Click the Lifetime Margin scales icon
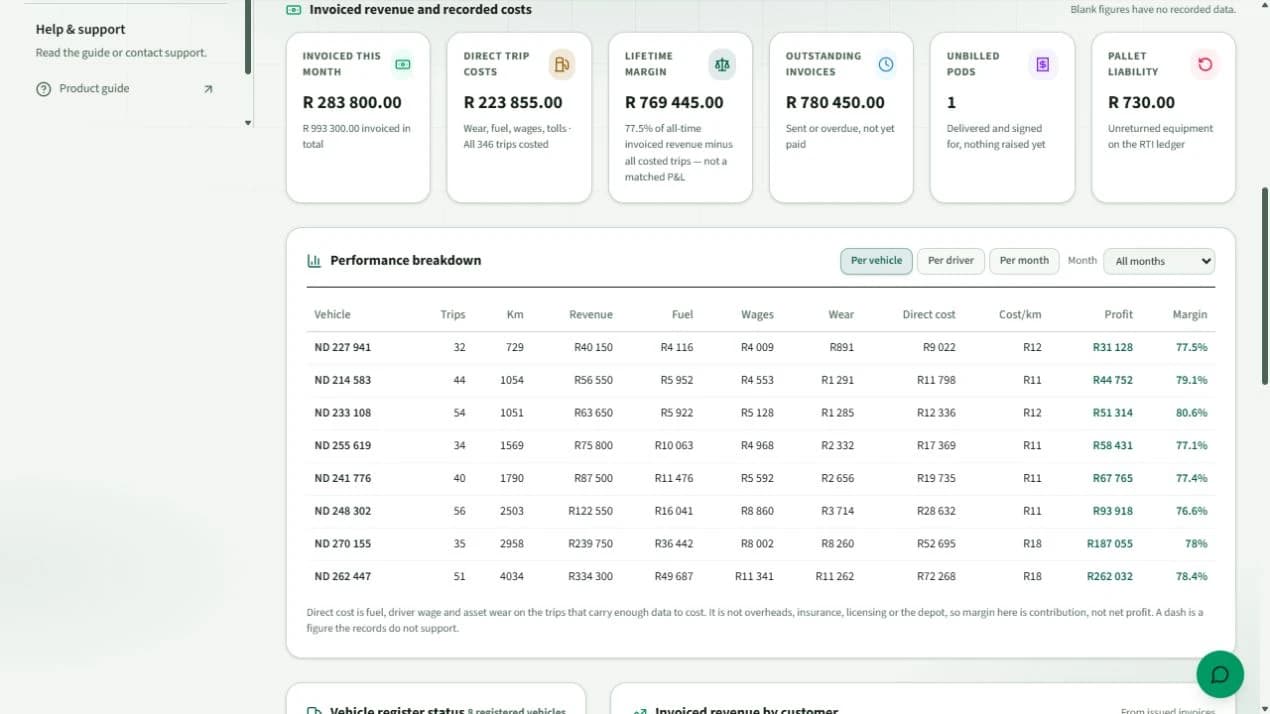 pyautogui.click(x=722, y=64)
